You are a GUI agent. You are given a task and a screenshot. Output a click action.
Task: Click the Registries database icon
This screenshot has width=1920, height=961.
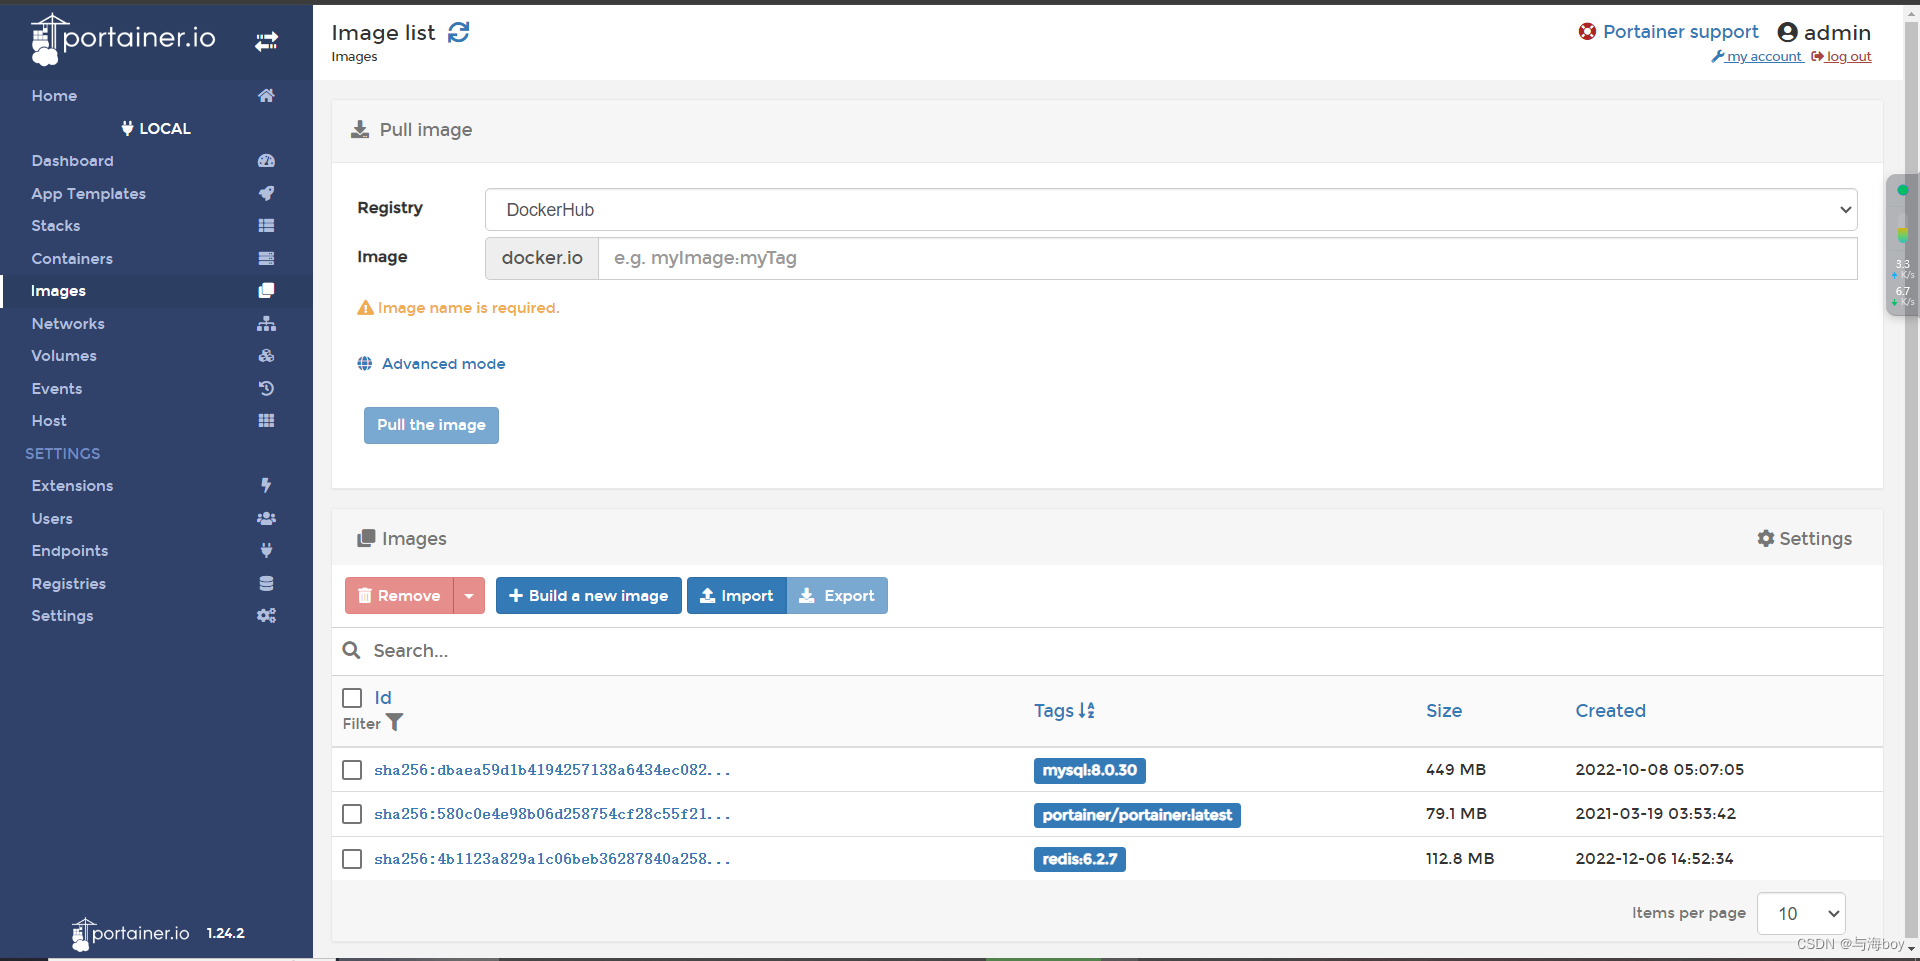[x=266, y=583]
